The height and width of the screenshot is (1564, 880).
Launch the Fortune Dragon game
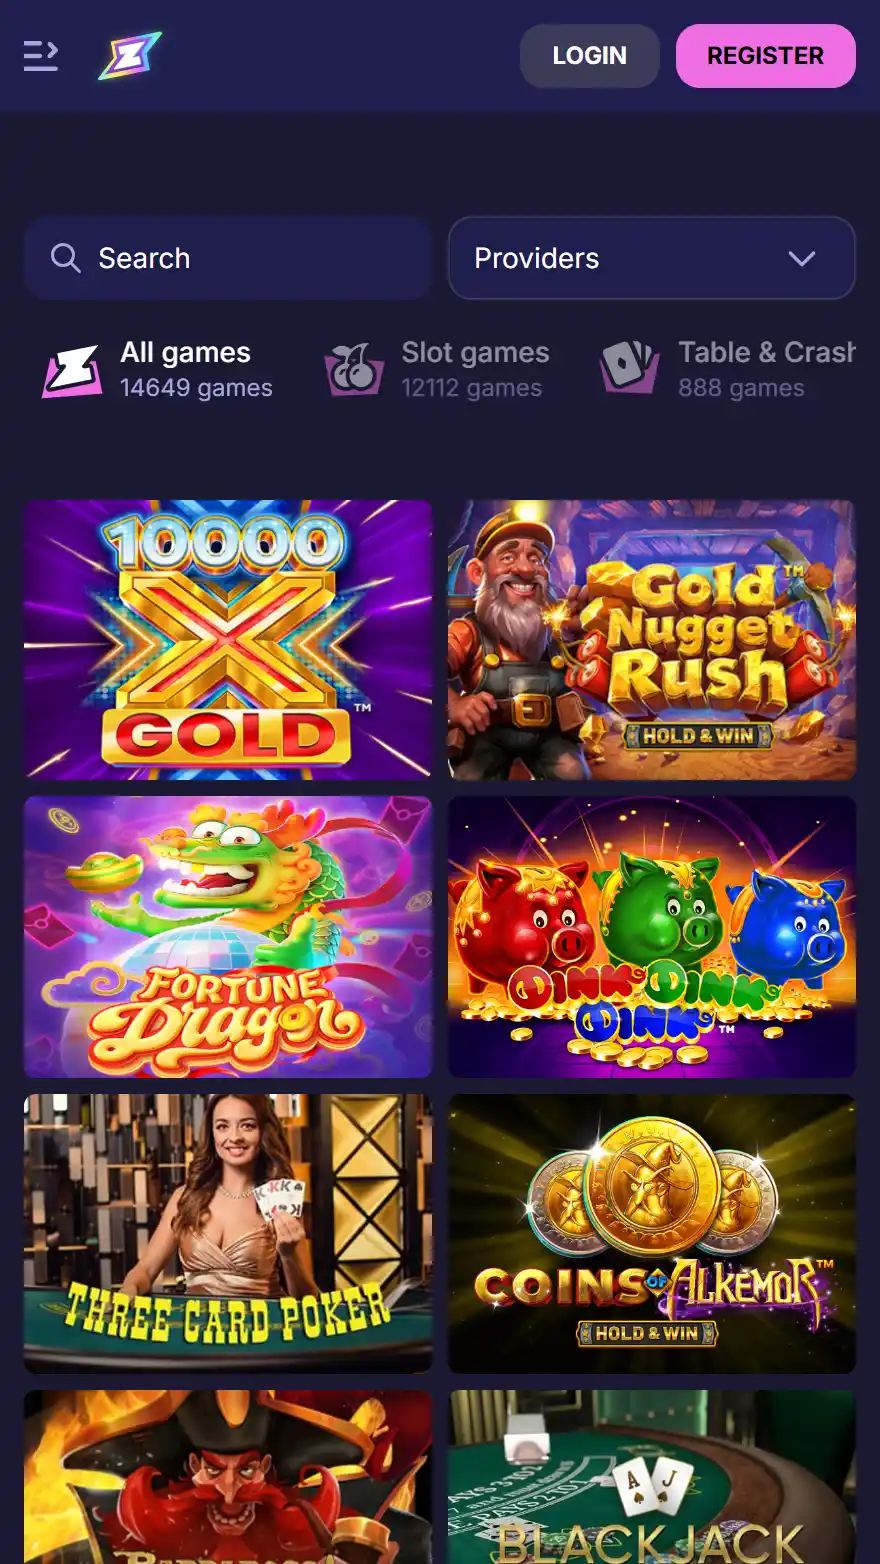coord(228,936)
